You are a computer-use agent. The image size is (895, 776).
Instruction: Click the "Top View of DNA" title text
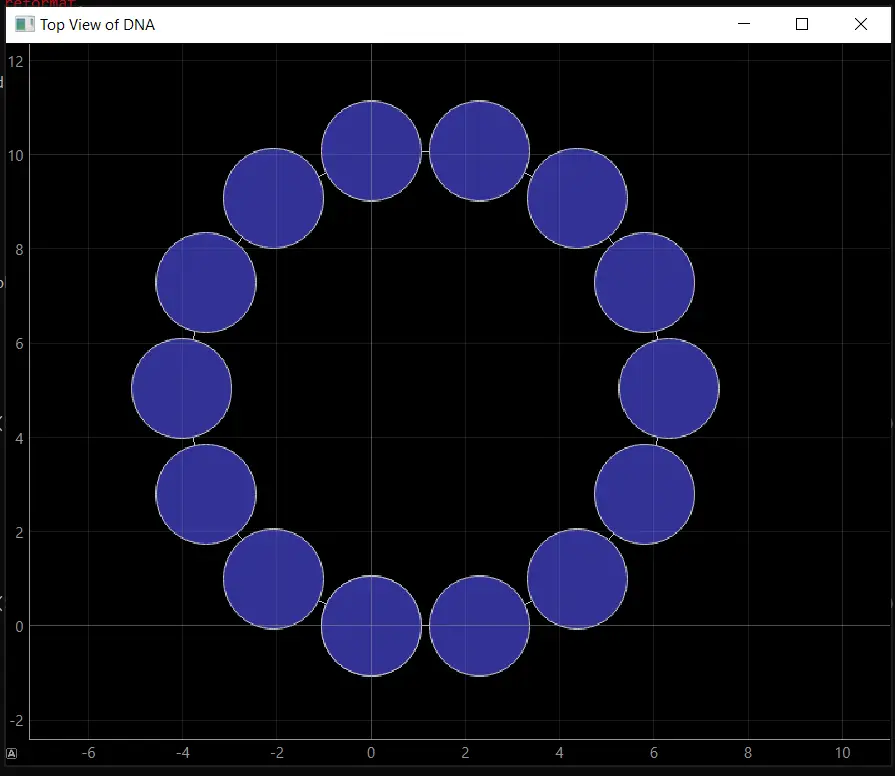pos(97,24)
